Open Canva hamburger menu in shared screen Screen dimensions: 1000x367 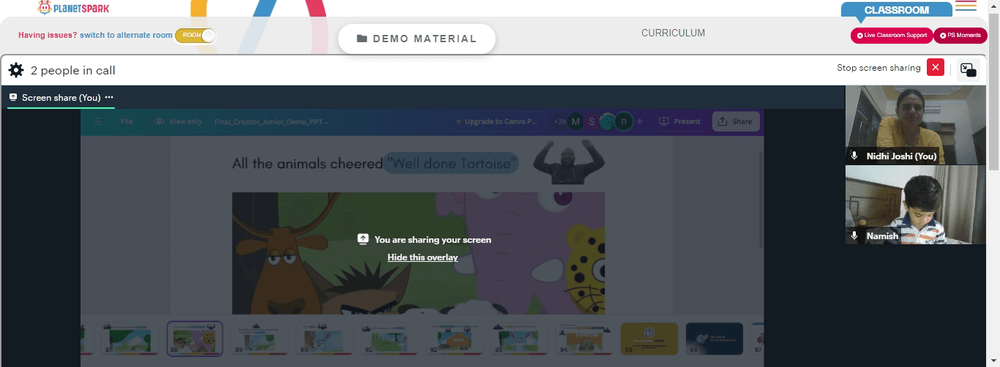(x=99, y=121)
